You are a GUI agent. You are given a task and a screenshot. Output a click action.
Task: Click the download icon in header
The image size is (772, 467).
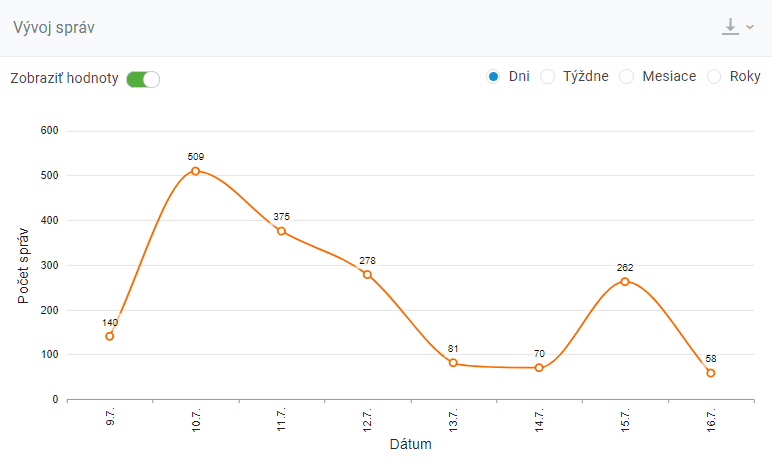730,27
